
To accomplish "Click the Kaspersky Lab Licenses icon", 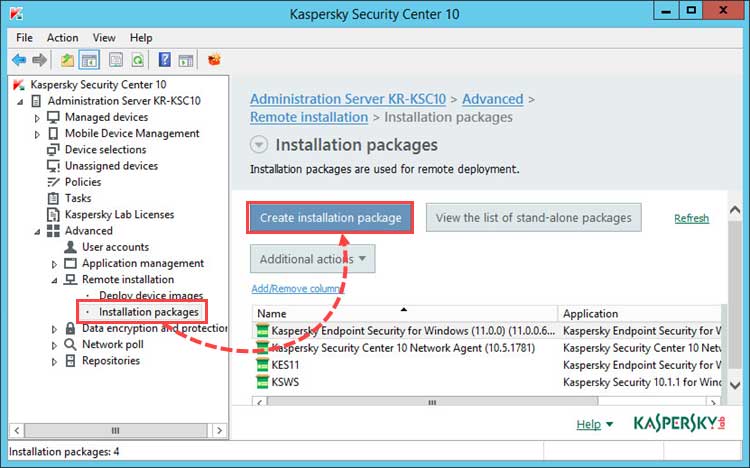I will click(x=53, y=214).
